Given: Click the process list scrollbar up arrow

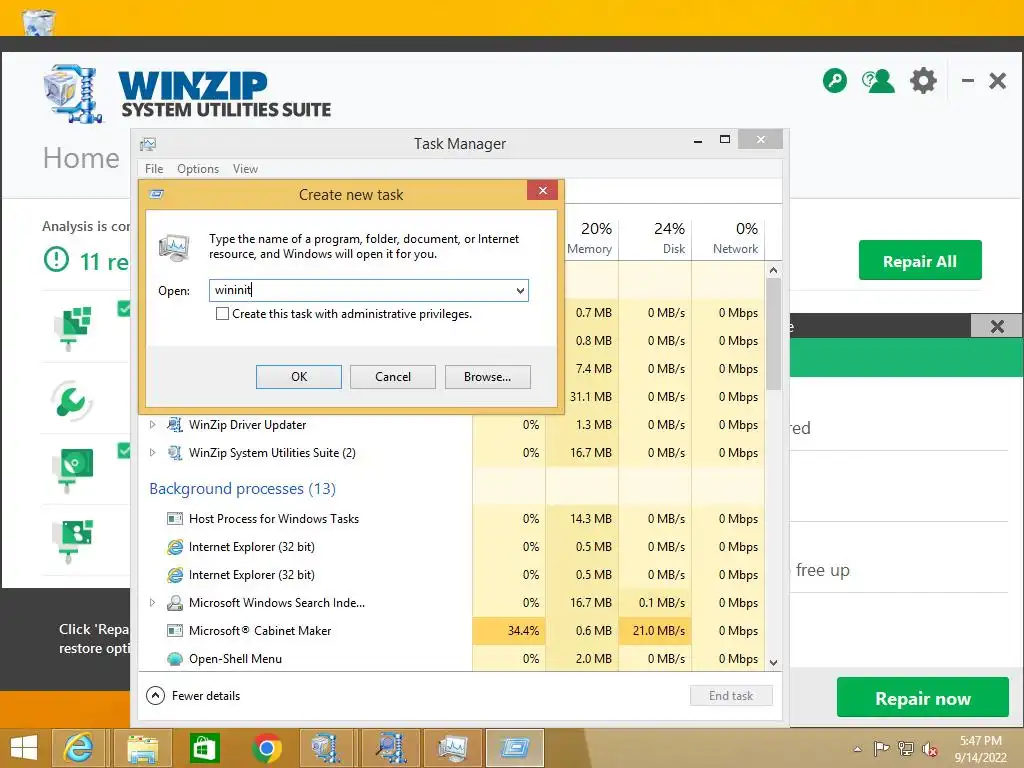Looking at the screenshot, I should coord(773,270).
